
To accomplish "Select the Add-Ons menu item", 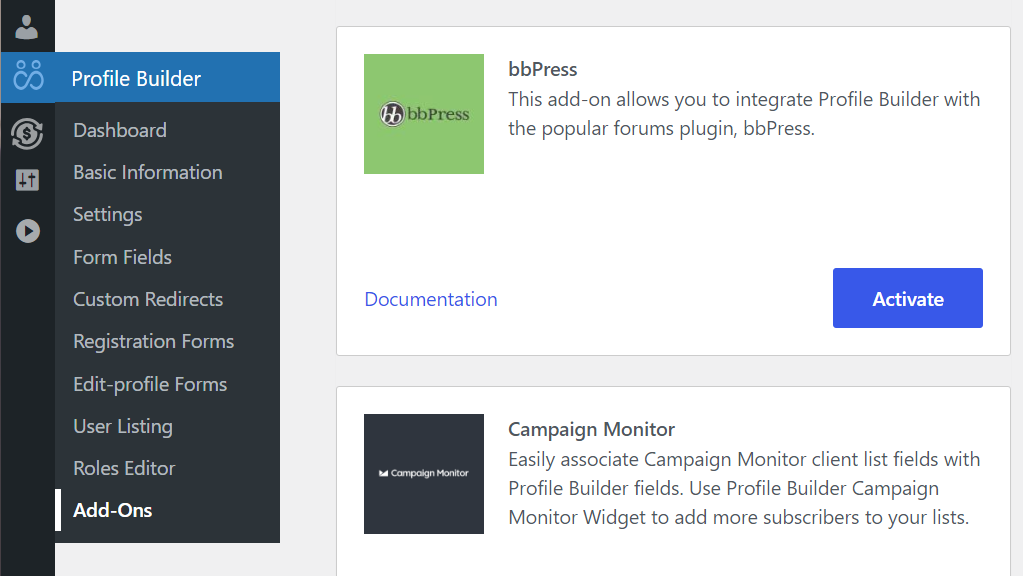I will tap(113, 510).
